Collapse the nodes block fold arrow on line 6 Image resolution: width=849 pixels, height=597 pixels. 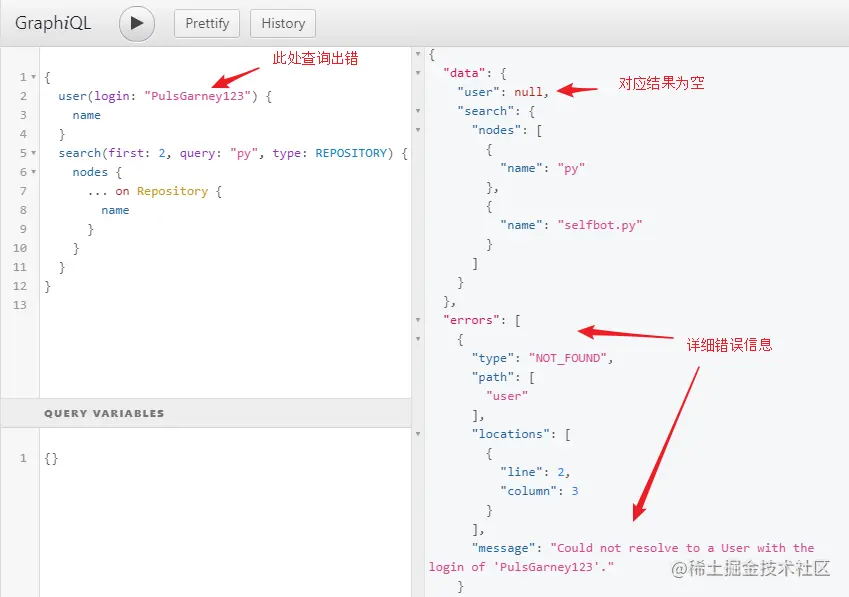(x=34, y=172)
